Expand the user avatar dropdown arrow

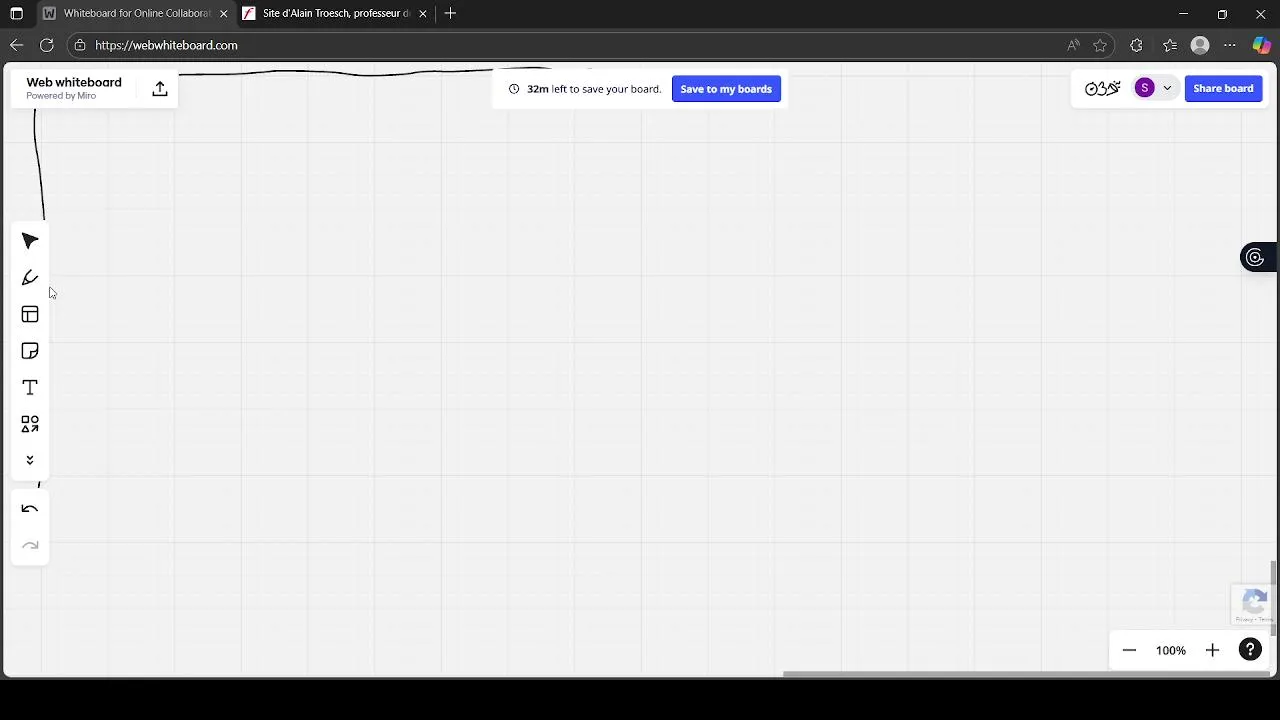tap(1167, 88)
